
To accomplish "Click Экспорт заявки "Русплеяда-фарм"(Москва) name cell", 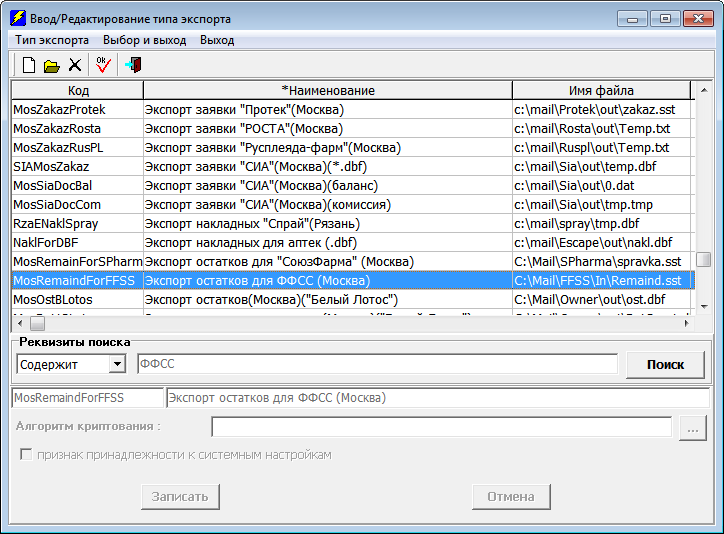I will 328,148.
